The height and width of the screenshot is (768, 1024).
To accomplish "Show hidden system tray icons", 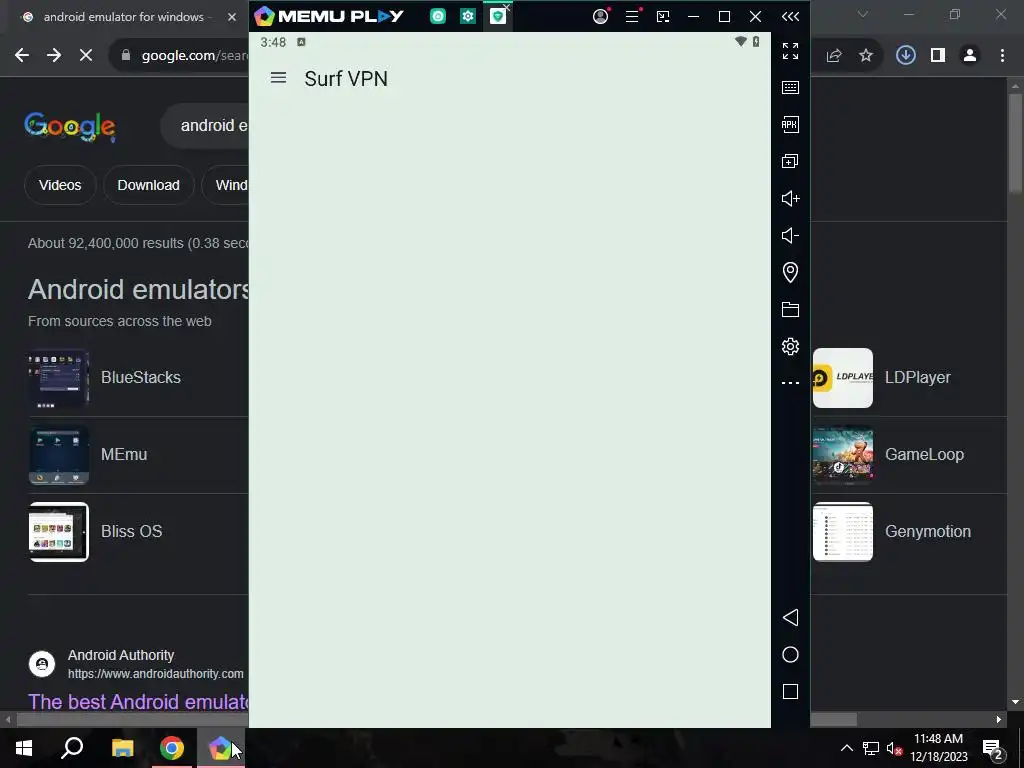I will [x=846, y=748].
